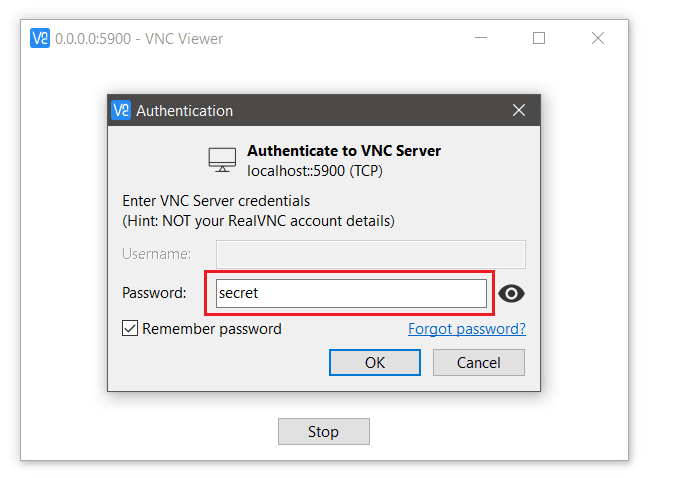Focus the Password input field
The image size is (674, 478).
[x=351, y=293]
